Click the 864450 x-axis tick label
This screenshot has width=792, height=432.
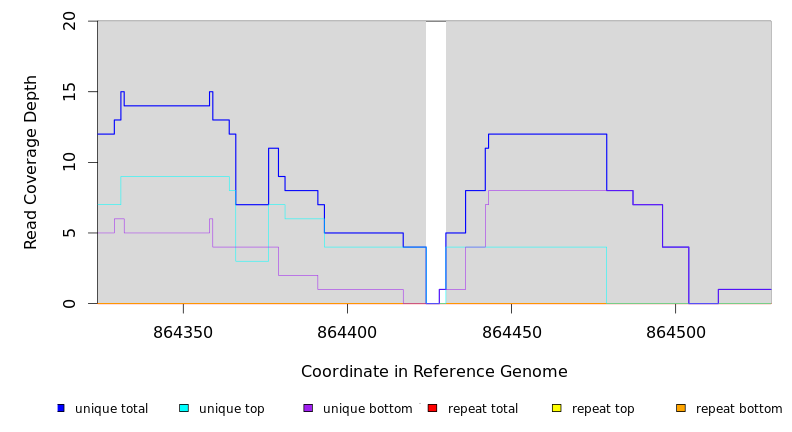click(x=511, y=331)
